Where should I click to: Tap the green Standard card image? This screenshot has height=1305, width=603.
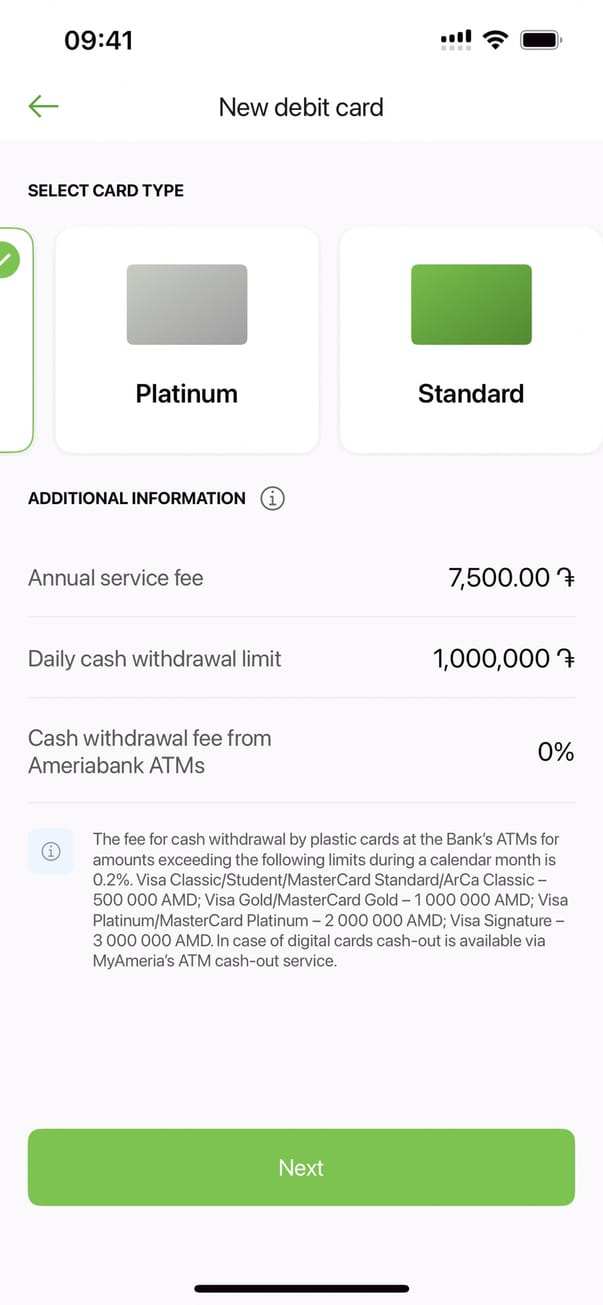click(471, 304)
